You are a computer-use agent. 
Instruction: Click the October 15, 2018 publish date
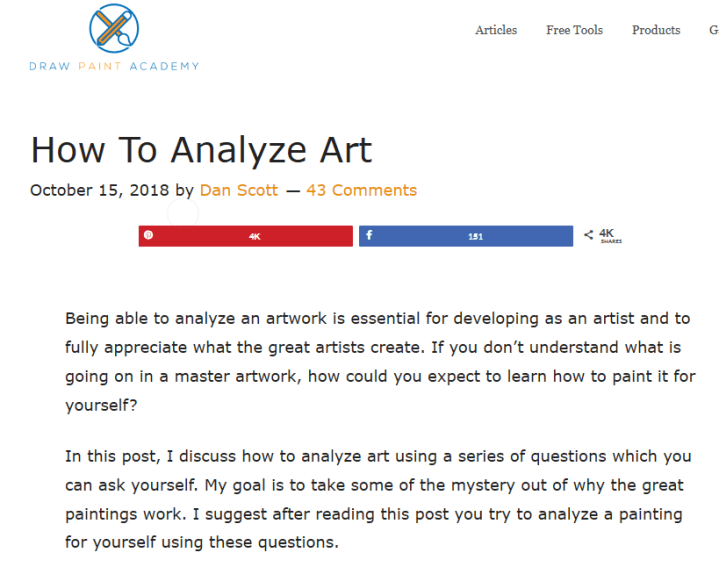point(100,190)
